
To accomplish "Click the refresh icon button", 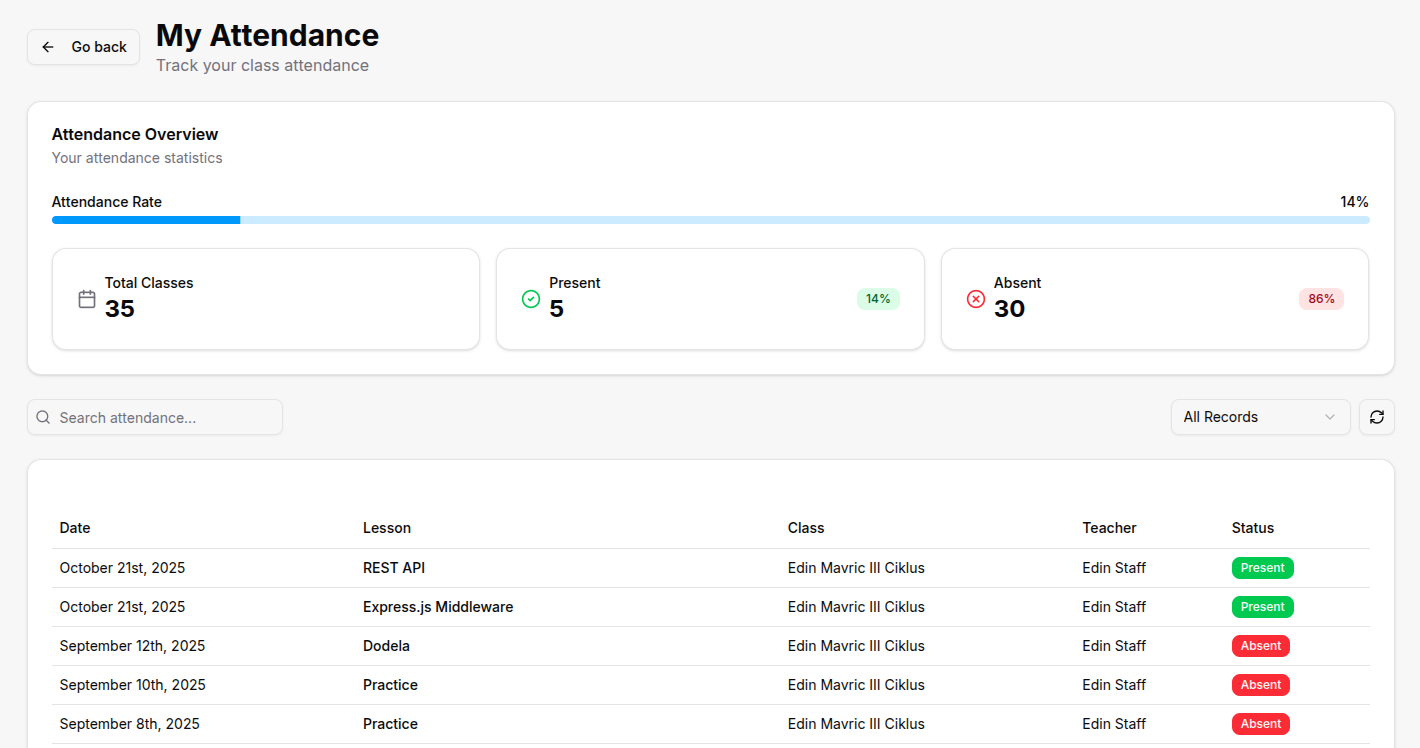I will point(1376,417).
